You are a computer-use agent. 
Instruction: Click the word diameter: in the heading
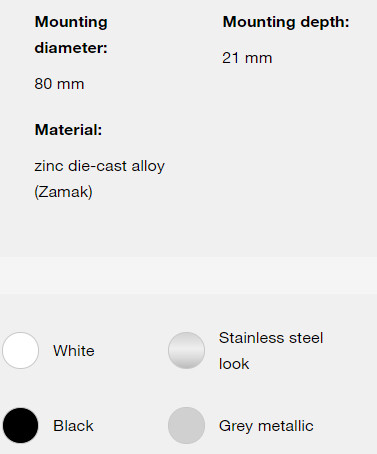(x=71, y=48)
